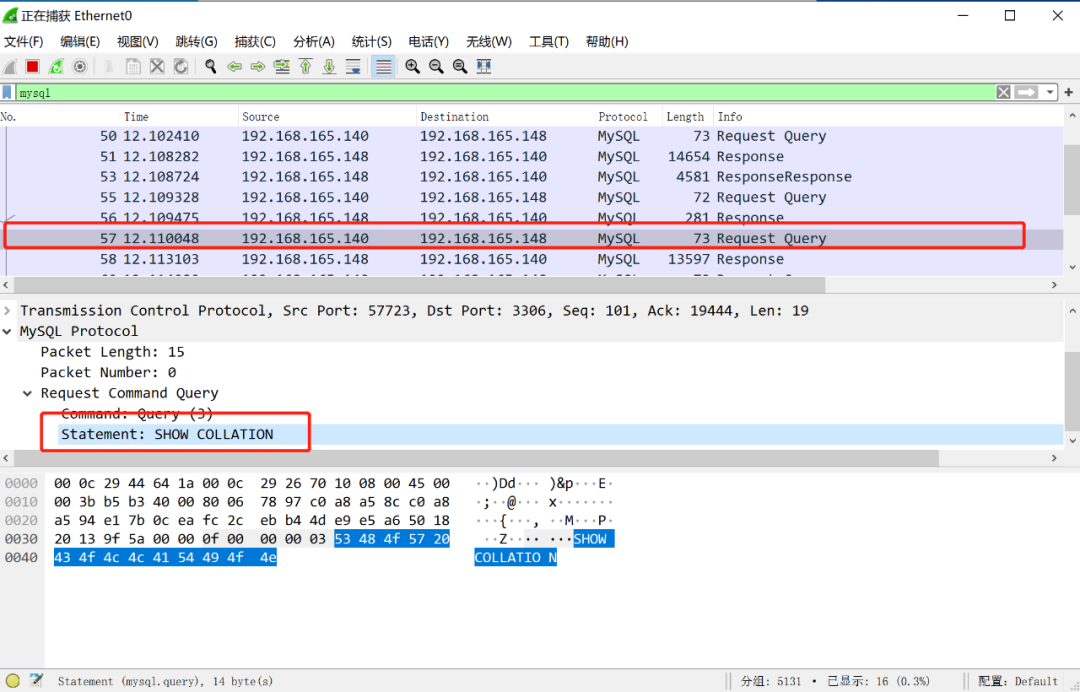Click the mysql display filter field
The height and width of the screenshot is (692, 1080).
[500, 92]
